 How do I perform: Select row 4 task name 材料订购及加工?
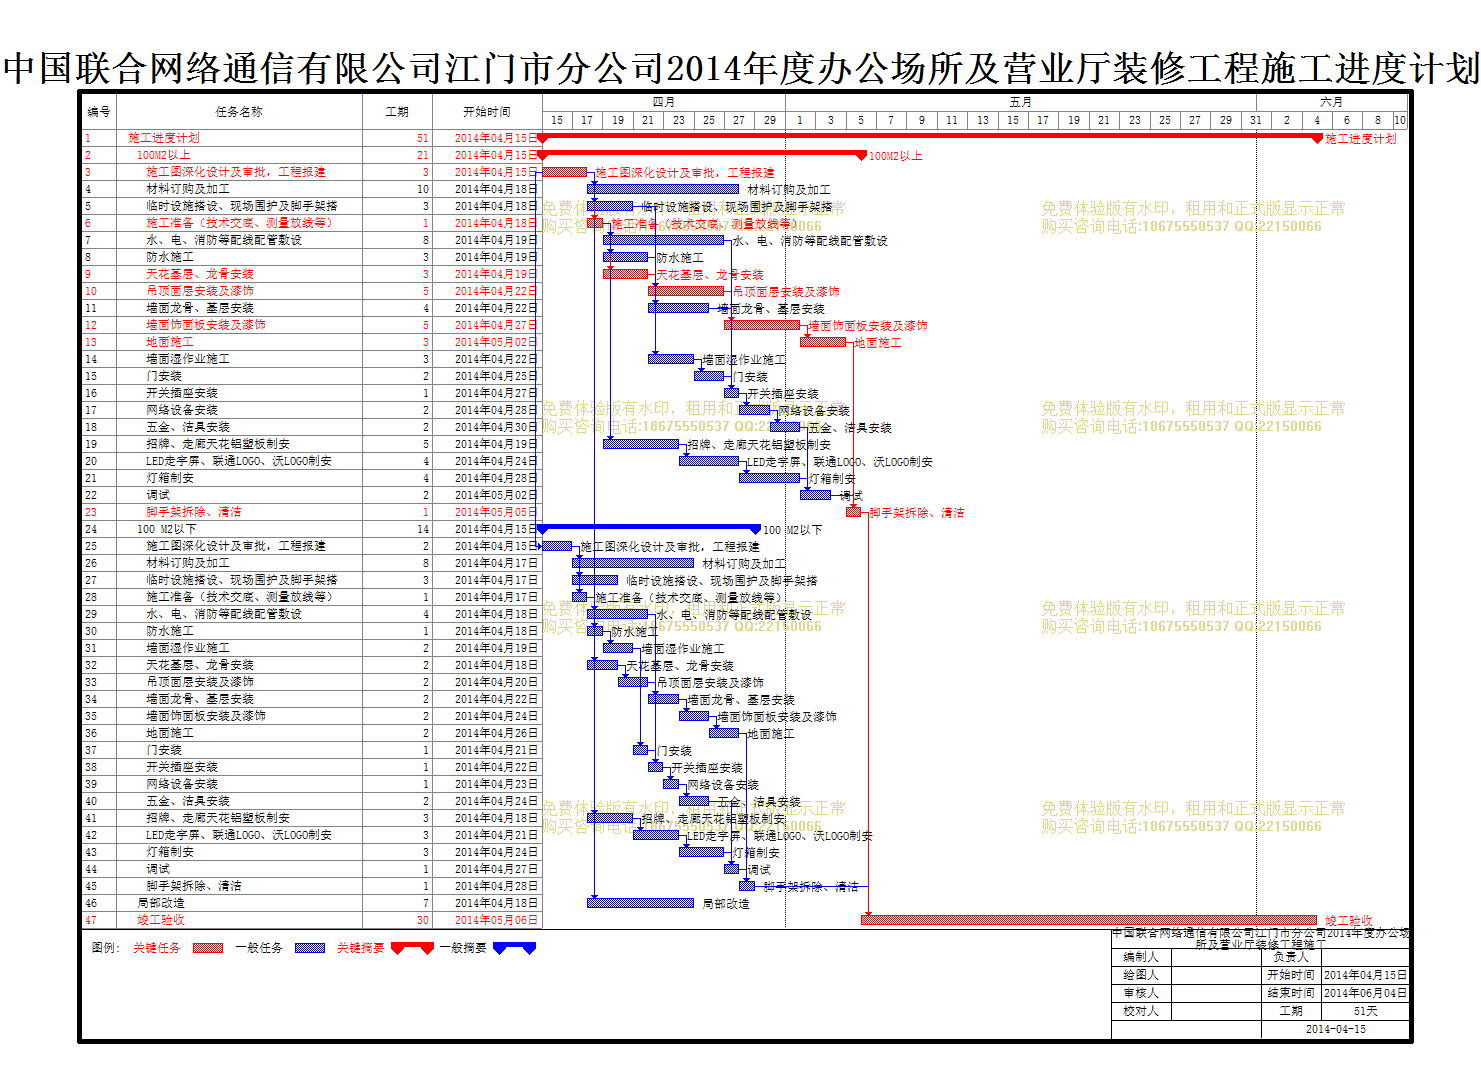point(188,189)
